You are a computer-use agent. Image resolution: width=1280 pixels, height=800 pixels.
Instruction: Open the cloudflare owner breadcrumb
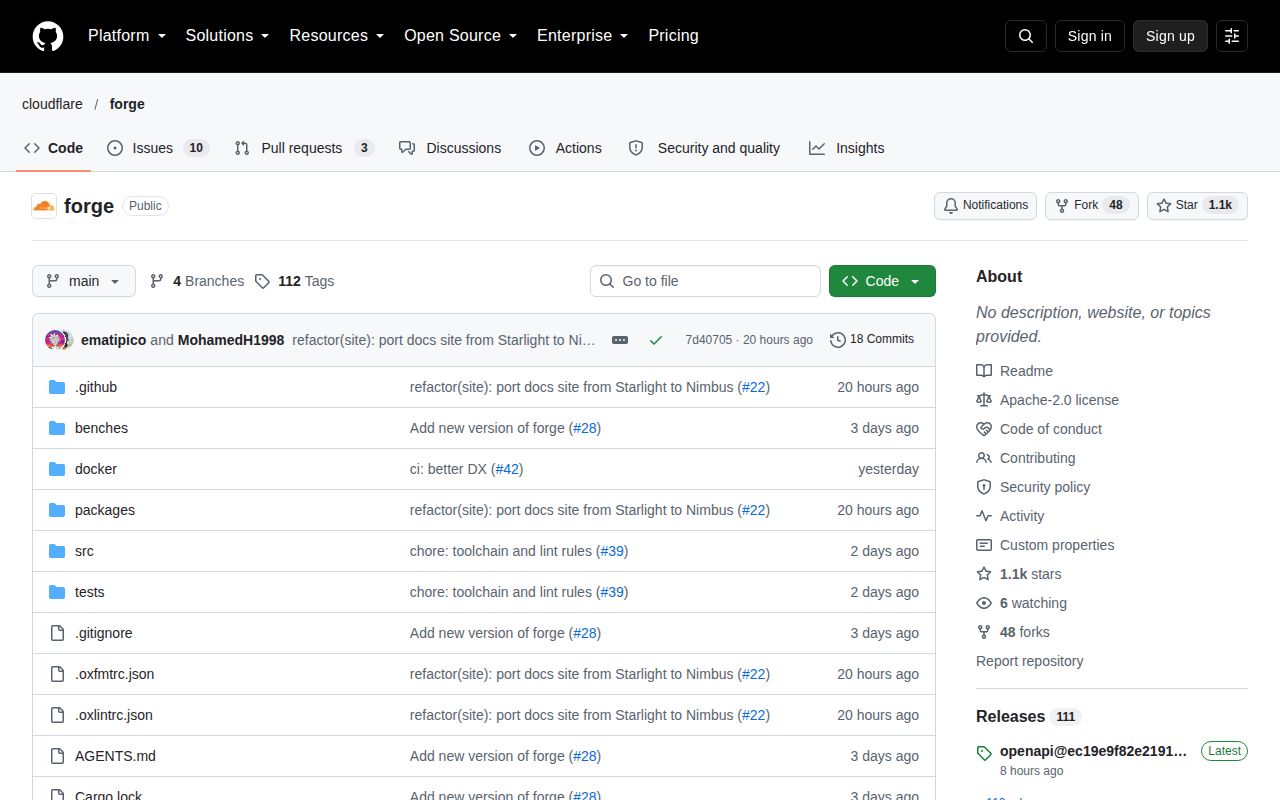coord(52,104)
